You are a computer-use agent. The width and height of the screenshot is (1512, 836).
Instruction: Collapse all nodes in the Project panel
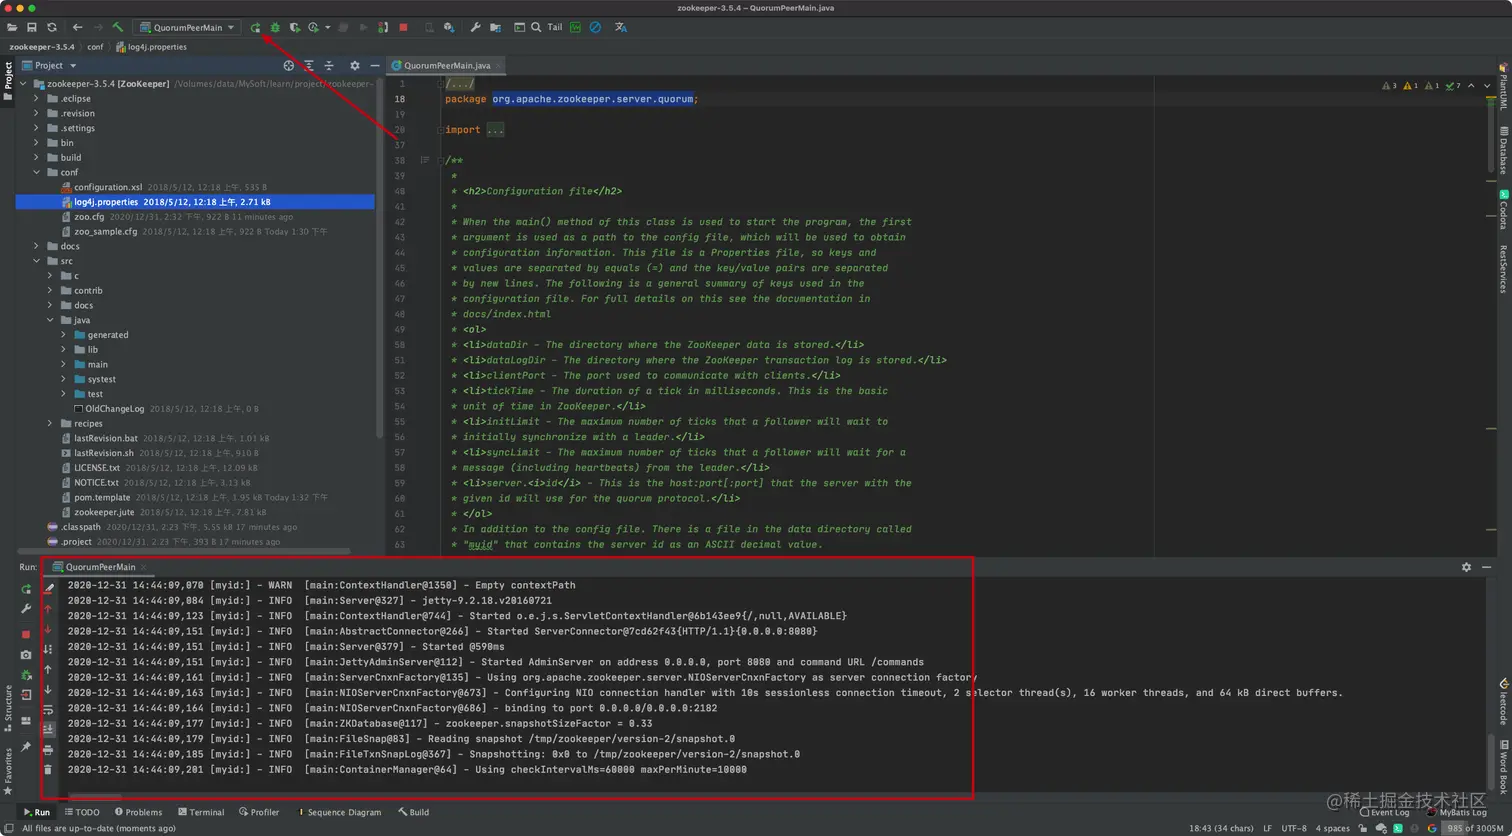(x=329, y=65)
